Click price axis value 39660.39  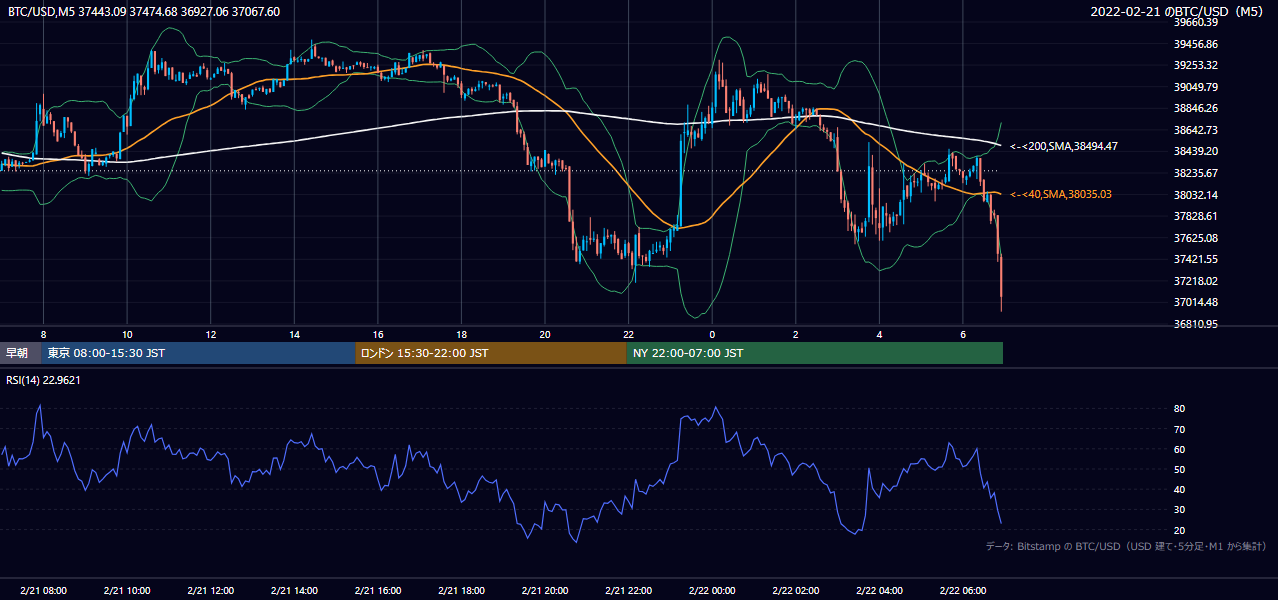[1195, 22]
